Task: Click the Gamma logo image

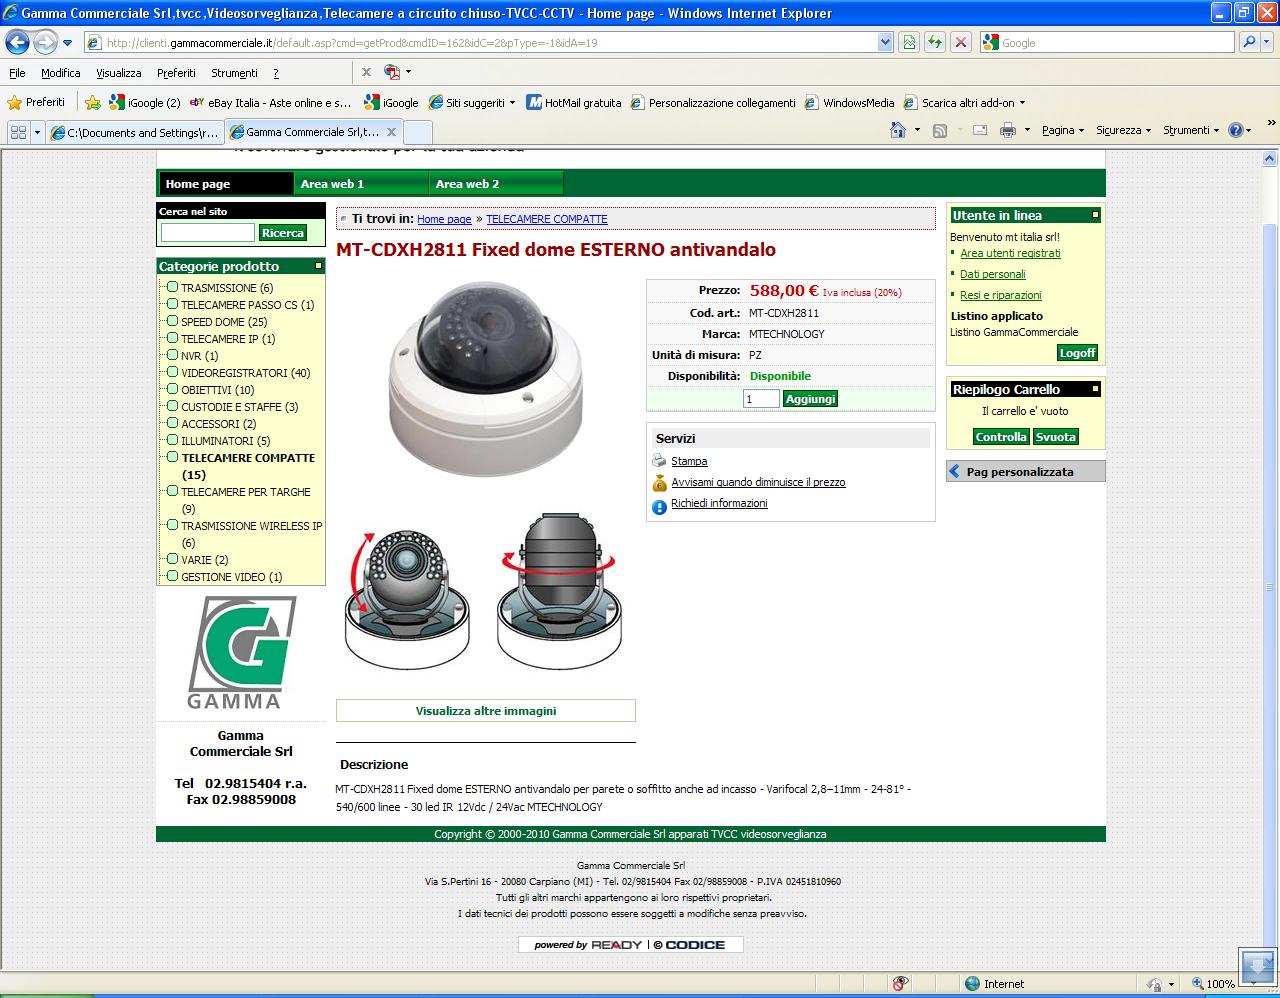Action: pos(241,653)
